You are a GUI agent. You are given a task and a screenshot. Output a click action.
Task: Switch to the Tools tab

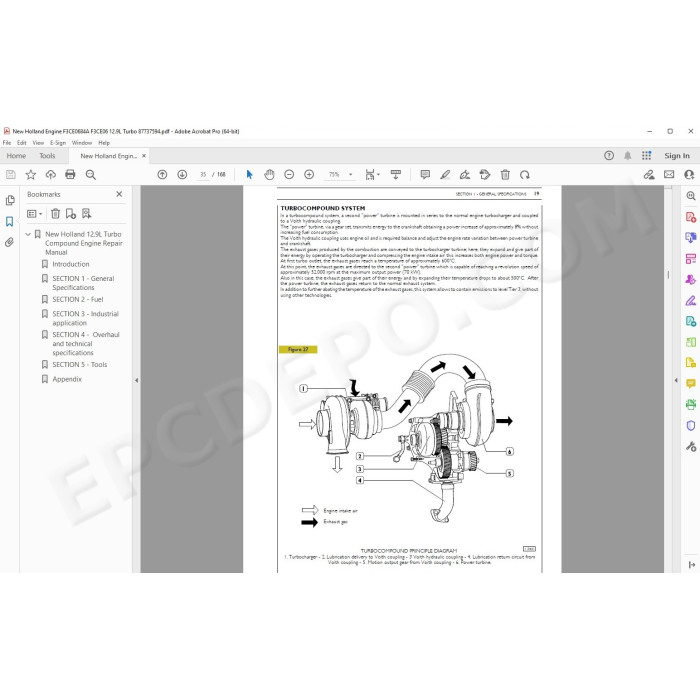pyautogui.click(x=47, y=156)
